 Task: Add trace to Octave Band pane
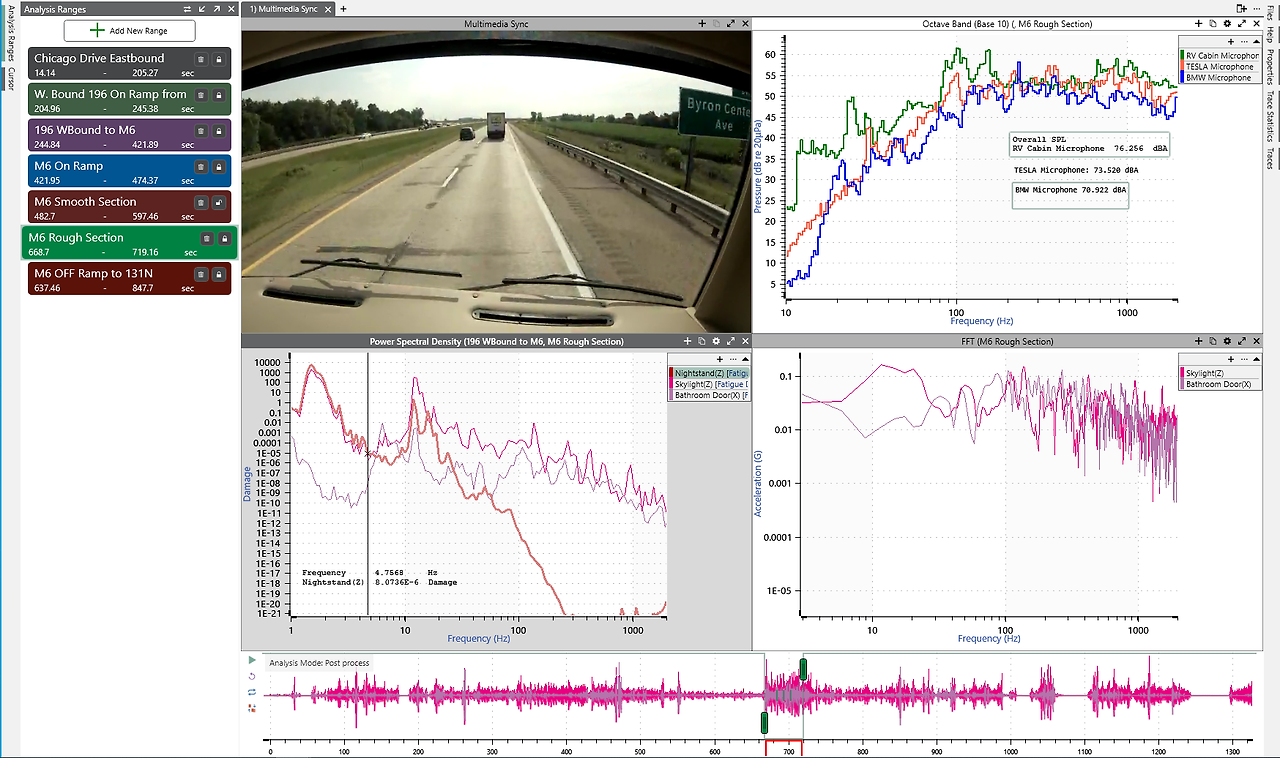point(1199,23)
